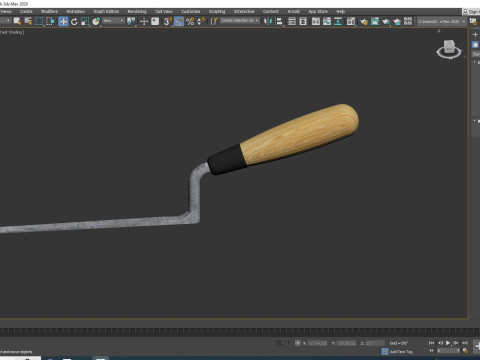480x360 pixels.
Task: Activate Select and Scale tool
Action: (x=85, y=22)
